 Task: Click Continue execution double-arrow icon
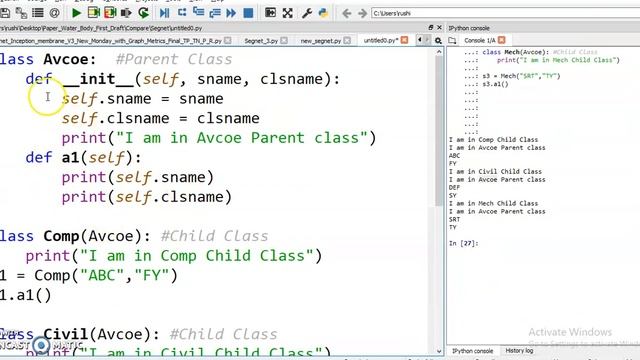click(x=231, y=13)
